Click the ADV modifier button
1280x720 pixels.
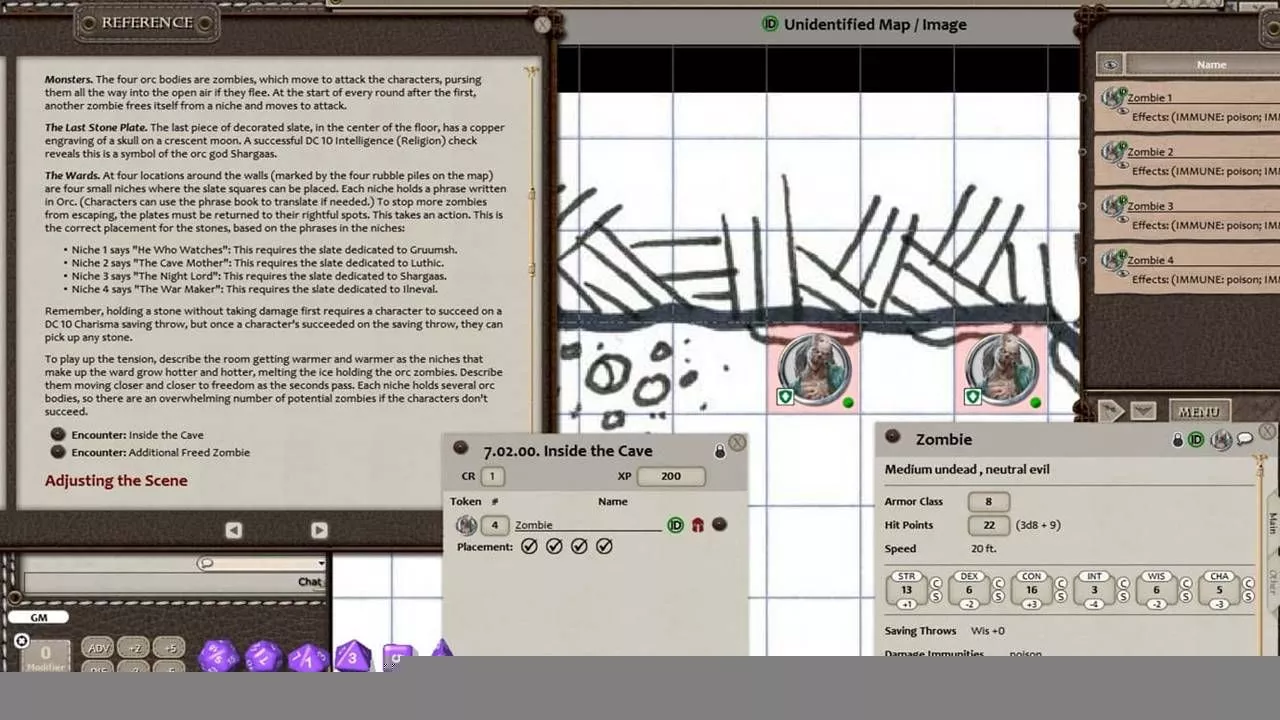click(98, 648)
